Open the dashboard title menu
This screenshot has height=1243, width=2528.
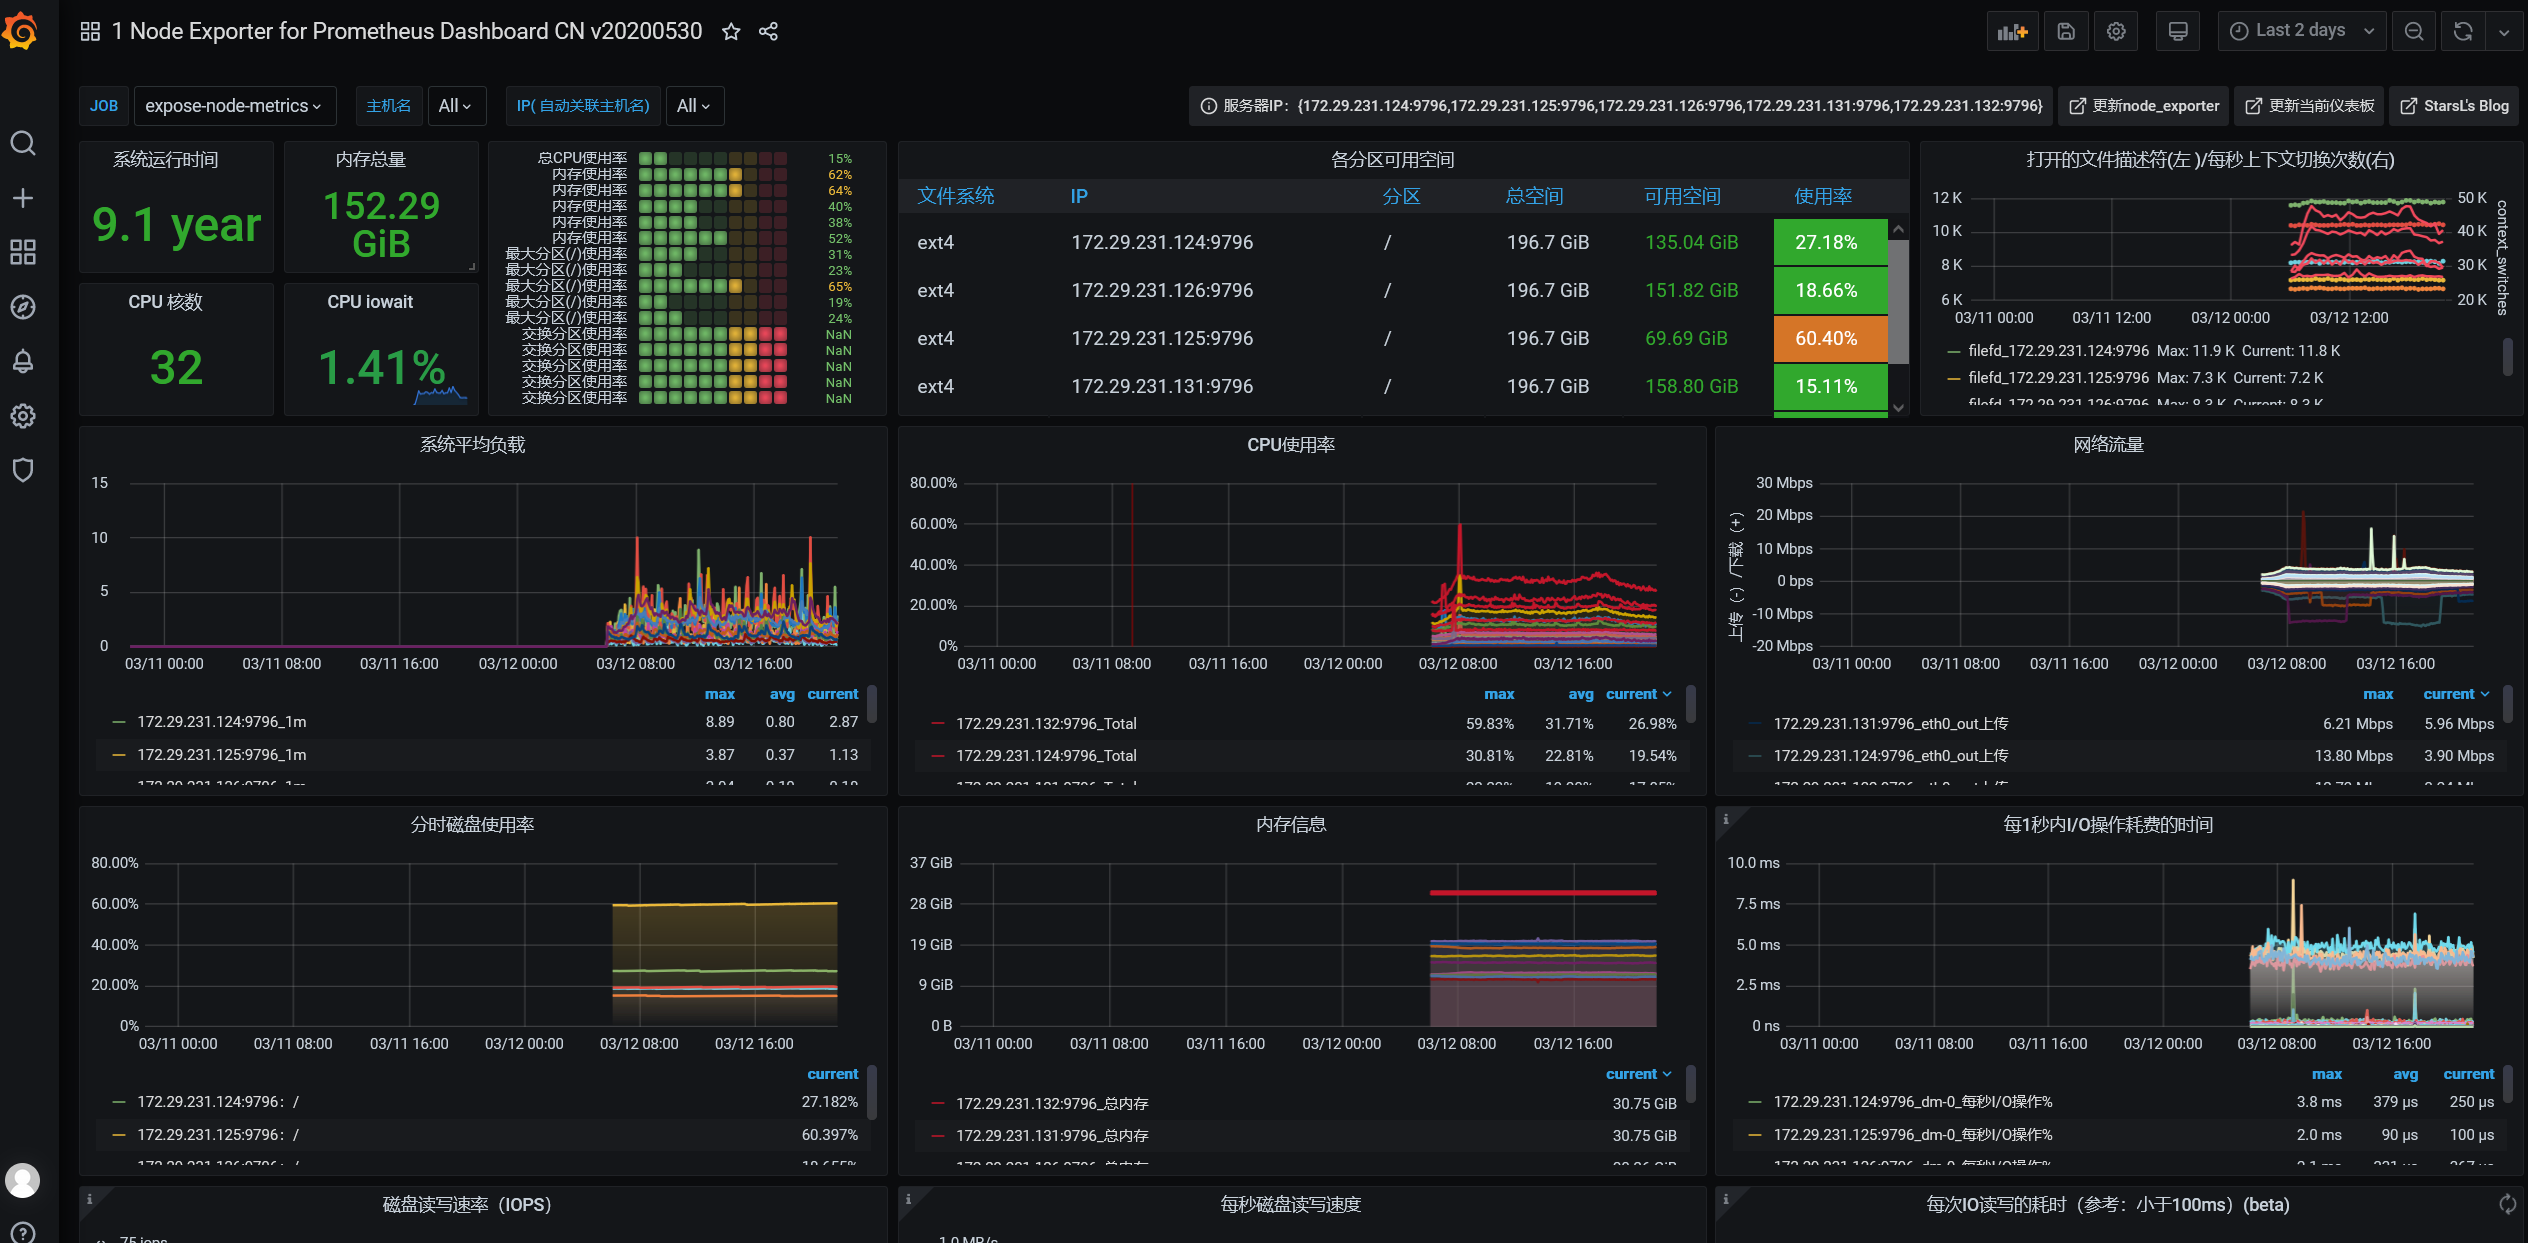tap(407, 32)
